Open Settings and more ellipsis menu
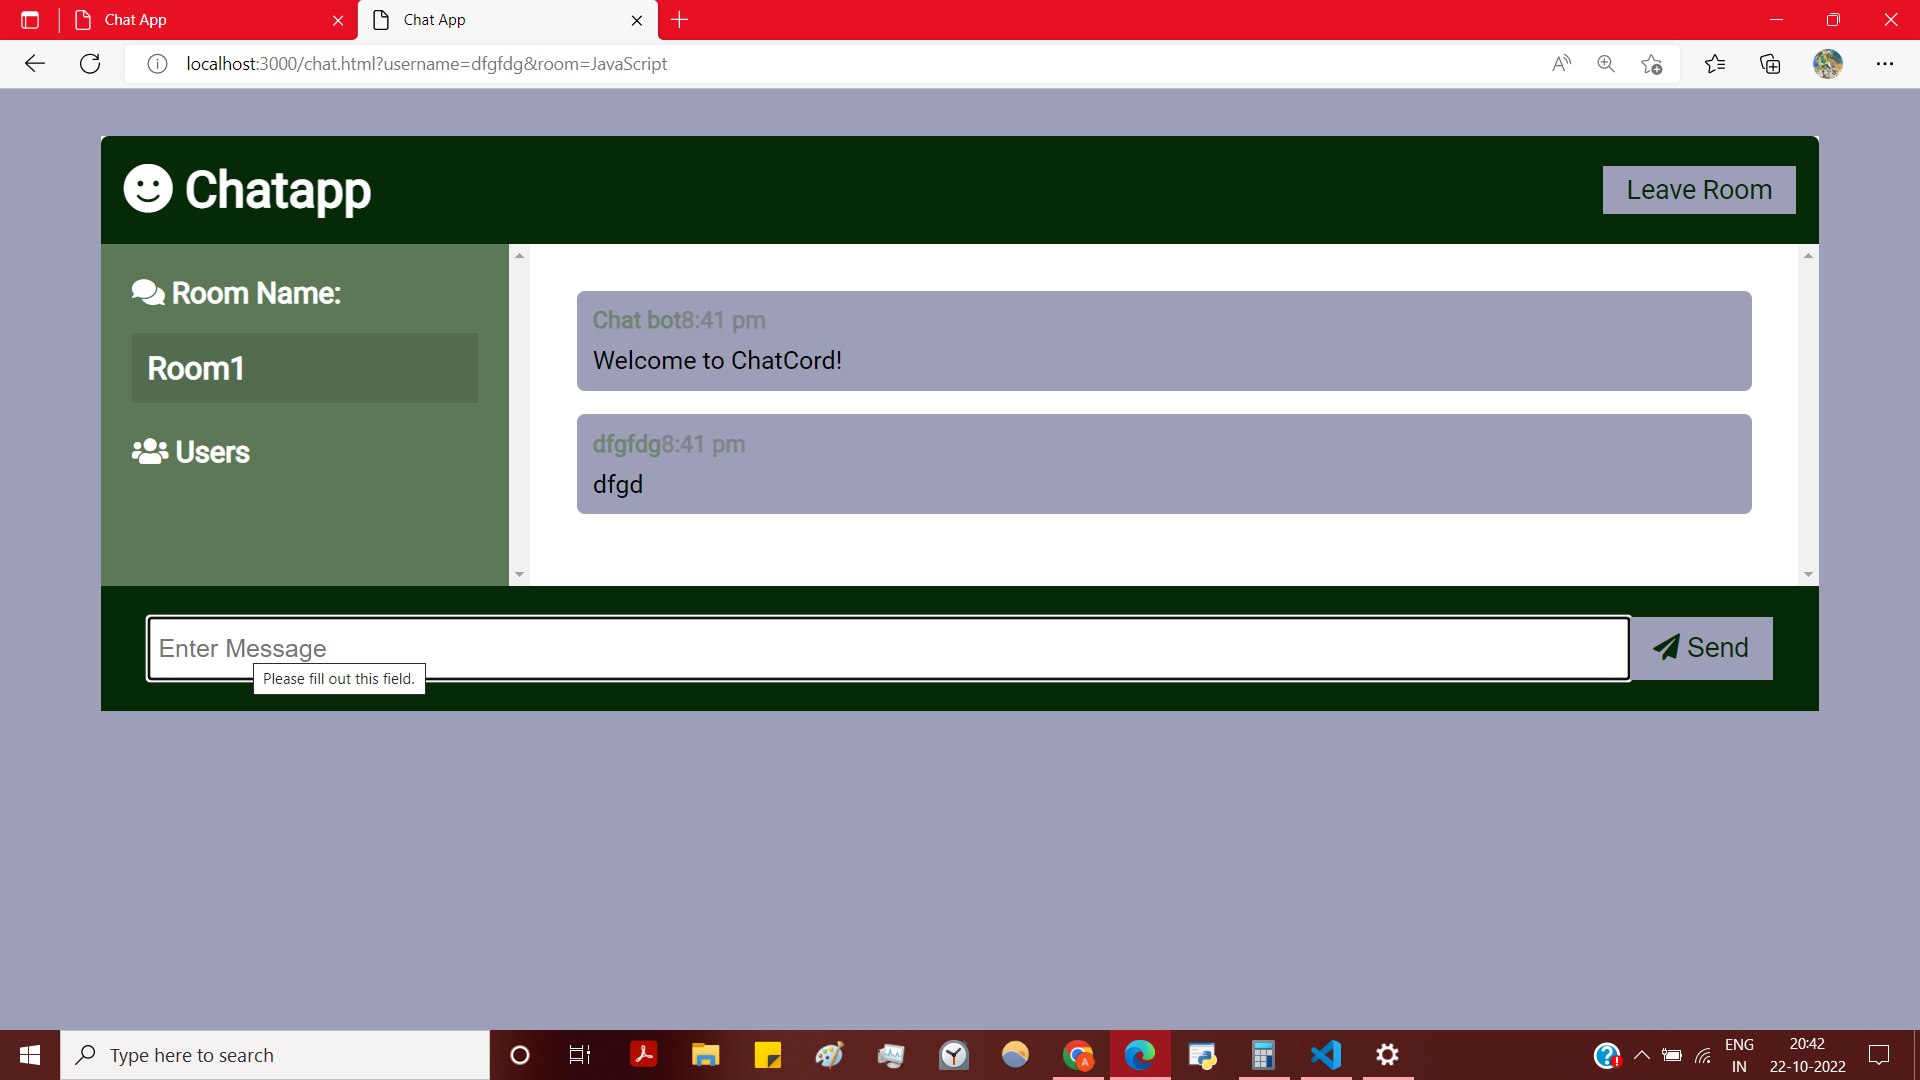This screenshot has height=1080, width=1920. coord(1885,64)
